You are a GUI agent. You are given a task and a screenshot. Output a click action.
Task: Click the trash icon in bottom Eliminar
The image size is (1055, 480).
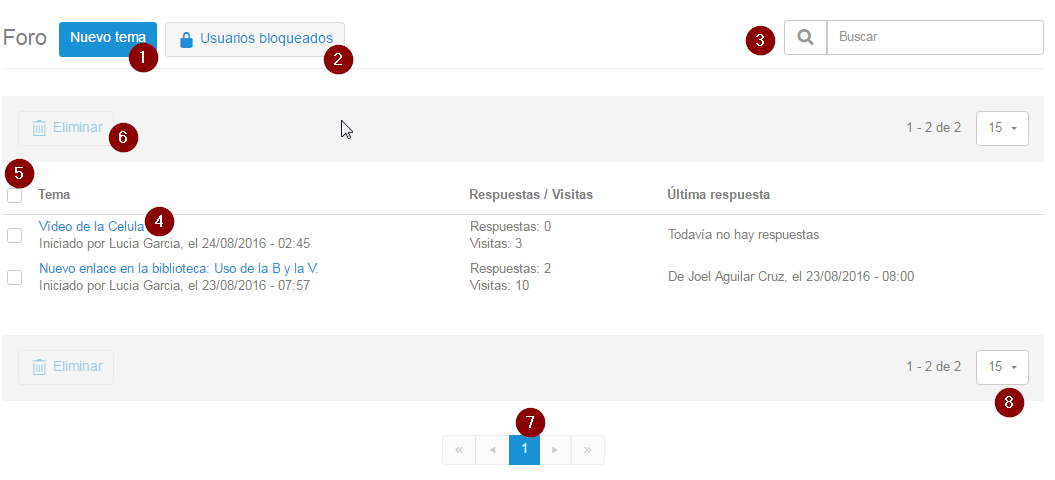(x=39, y=367)
